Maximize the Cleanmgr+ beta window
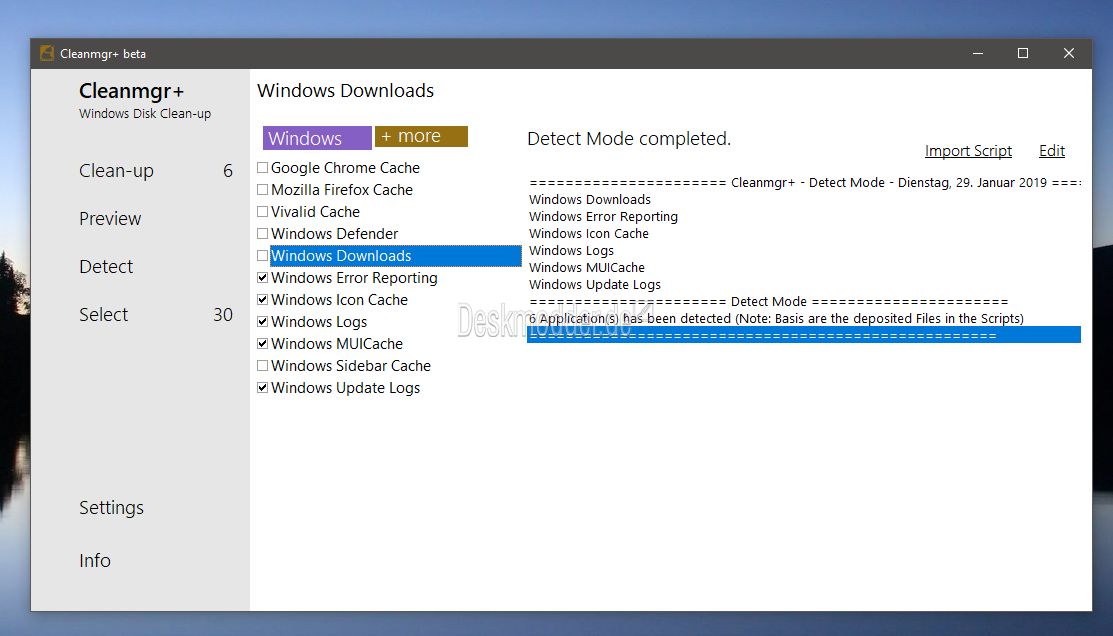 tap(1023, 53)
